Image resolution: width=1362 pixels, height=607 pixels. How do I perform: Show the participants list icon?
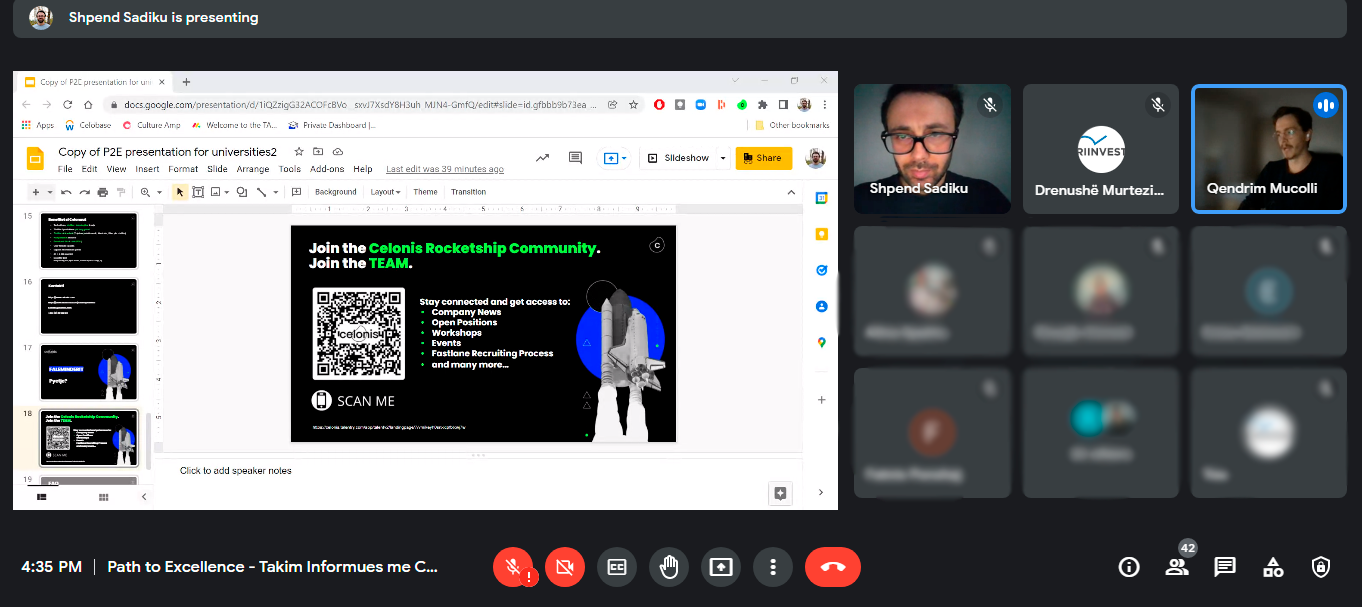(1177, 567)
